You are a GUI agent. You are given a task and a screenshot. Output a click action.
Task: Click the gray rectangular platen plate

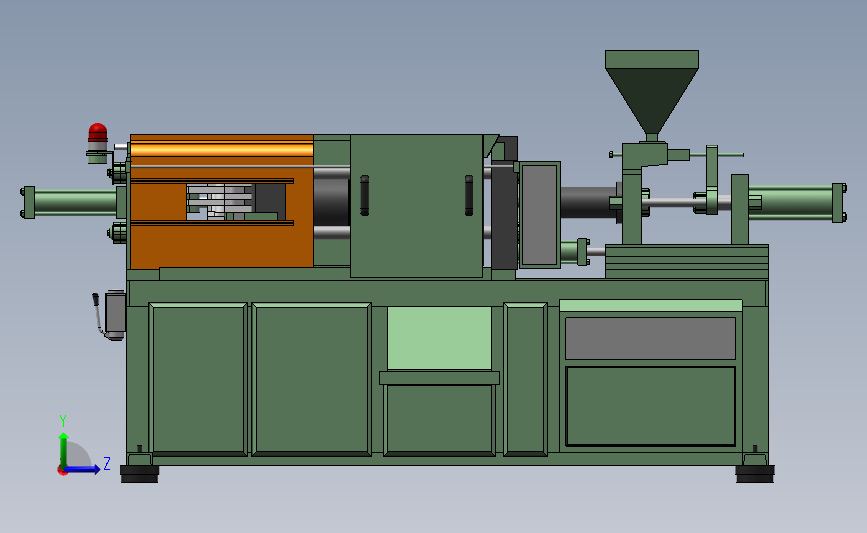(x=540, y=215)
